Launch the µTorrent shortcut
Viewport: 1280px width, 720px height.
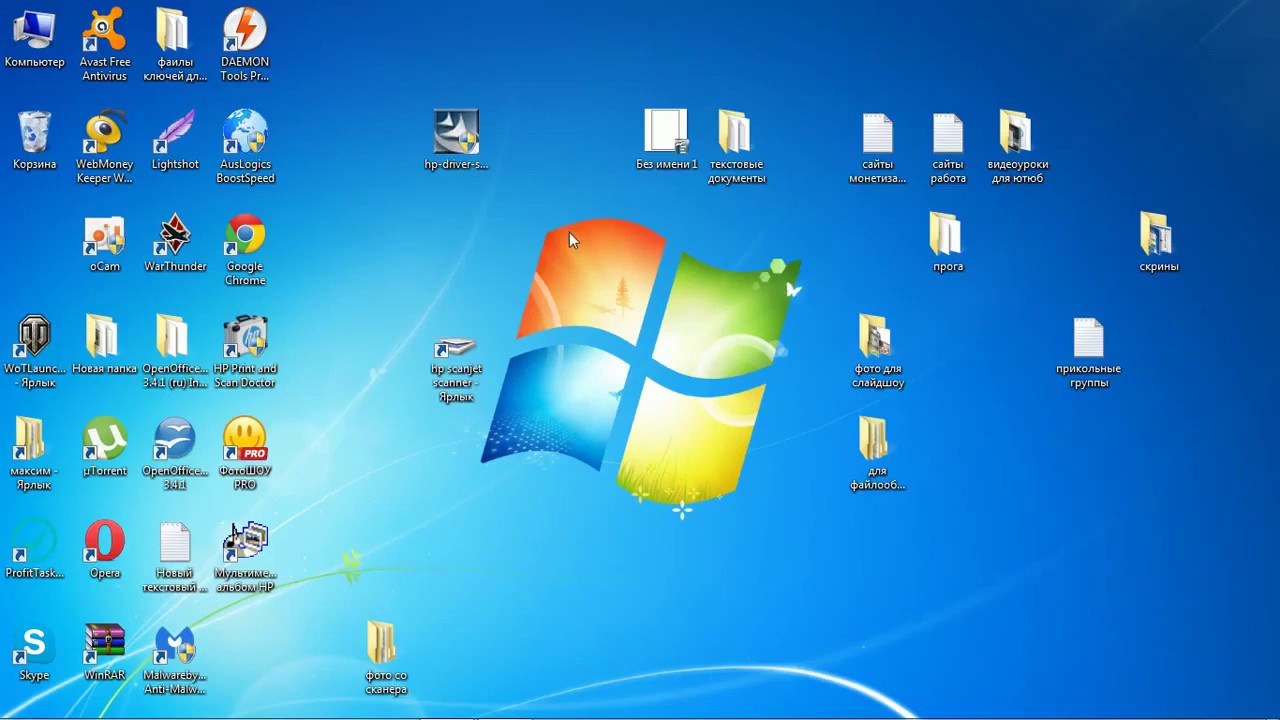105,448
